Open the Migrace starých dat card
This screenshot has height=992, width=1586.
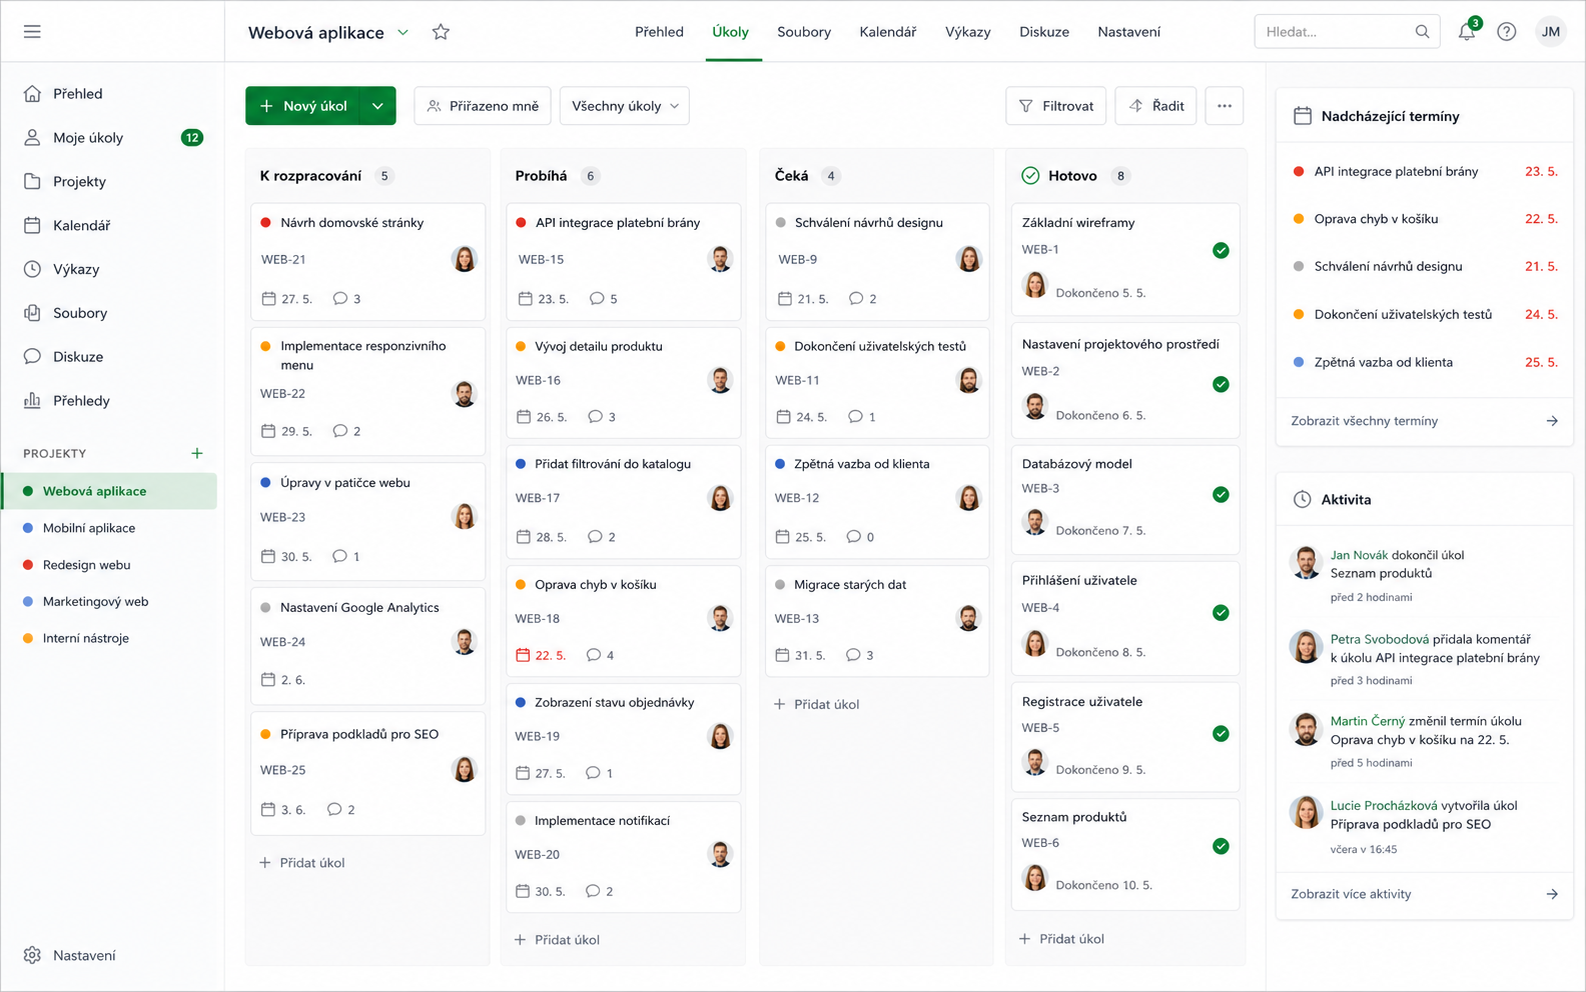coord(877,619)
